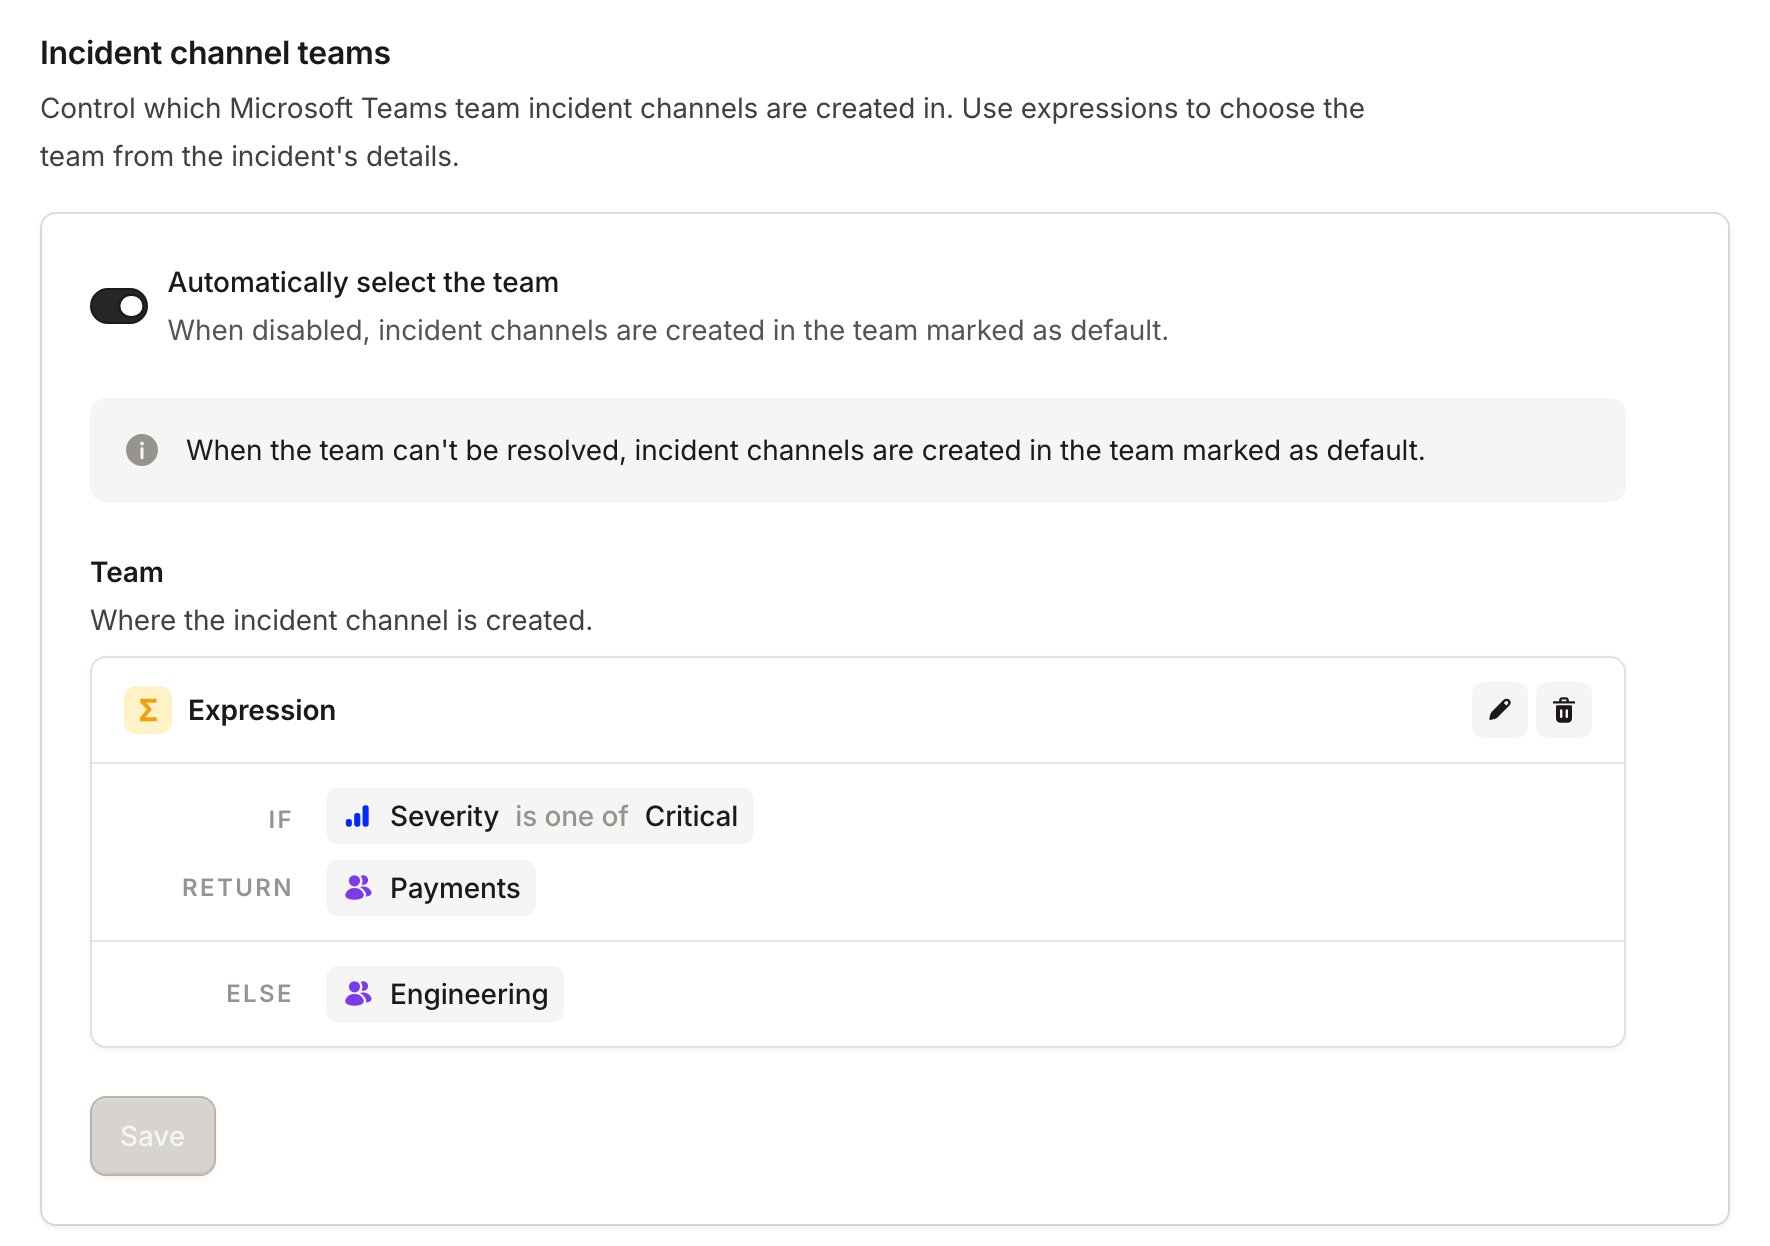The image size is (1770, 1246).
Task: Click the info circle icon
Action: pos(142,450)
